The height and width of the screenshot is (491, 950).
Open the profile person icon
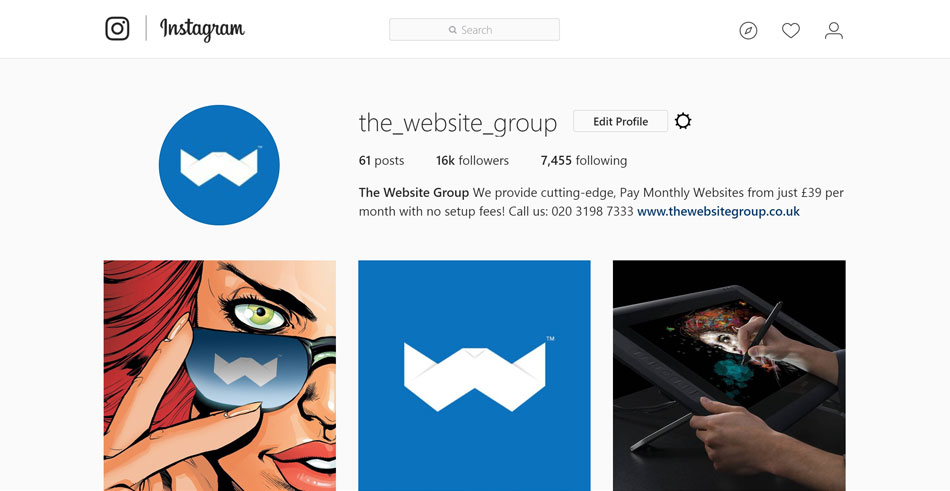coord(834,30)
